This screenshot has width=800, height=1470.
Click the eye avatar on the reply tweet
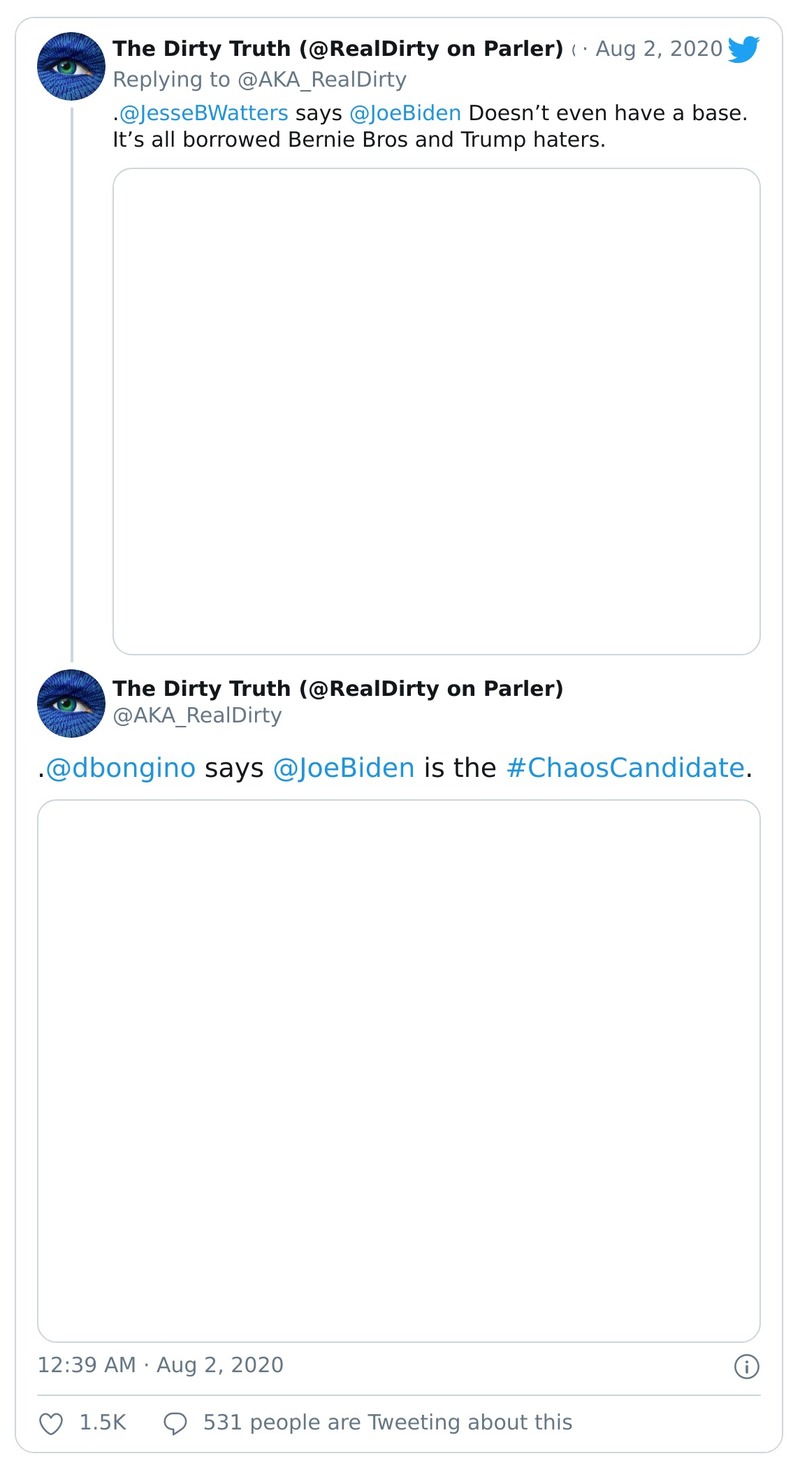71,67
